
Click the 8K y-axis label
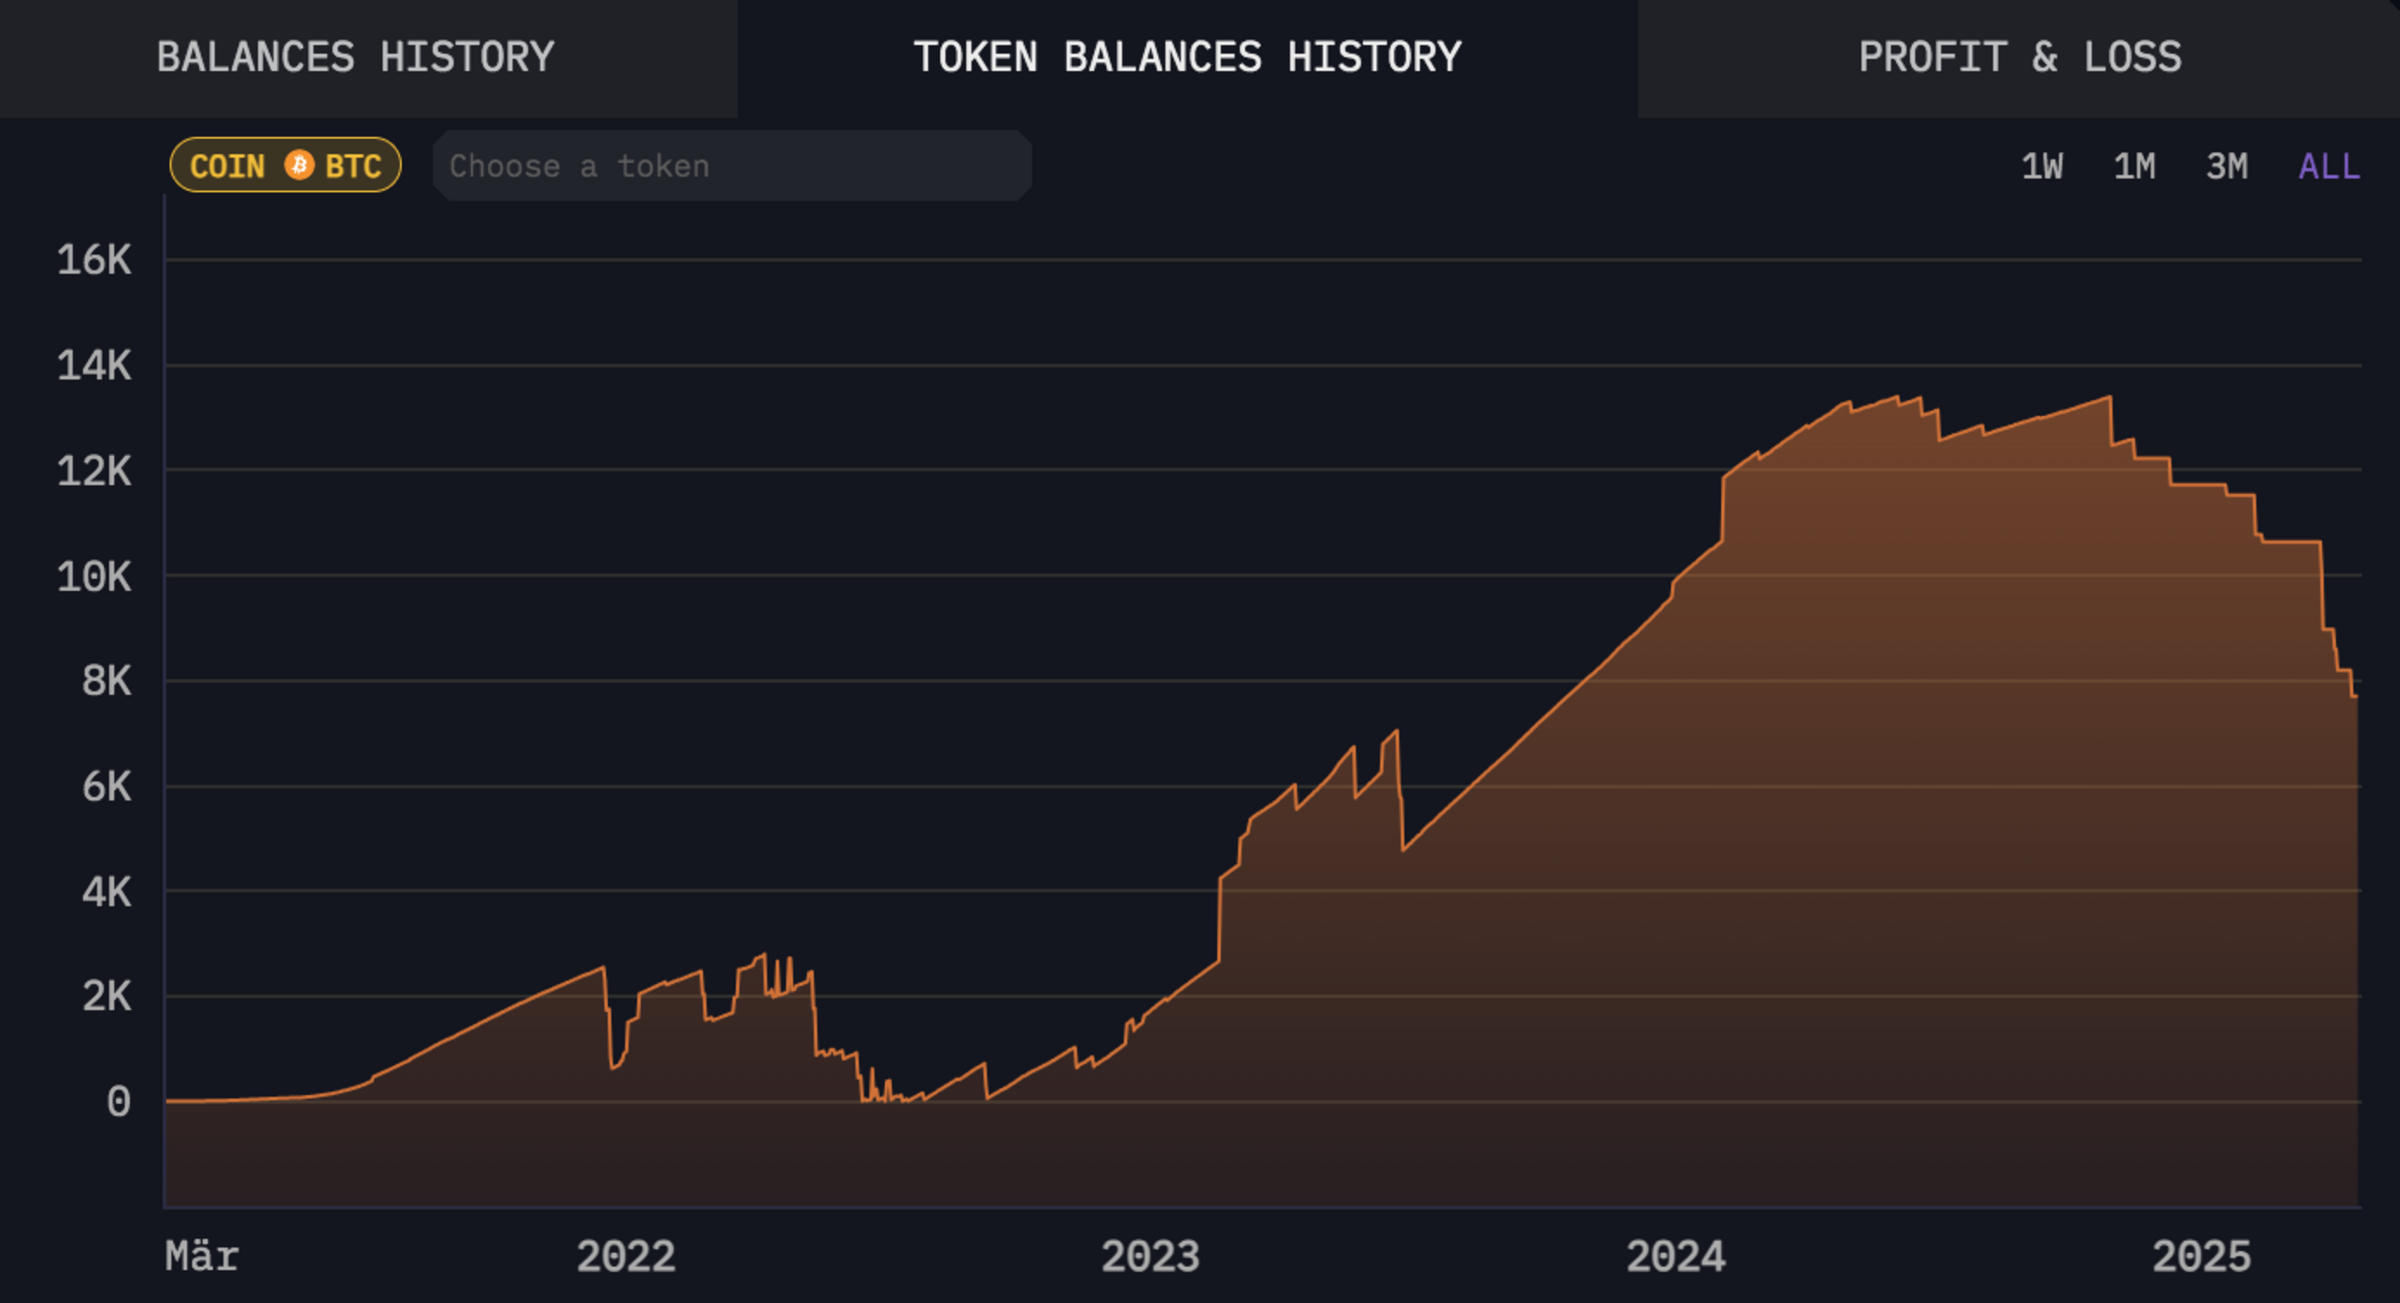[106, 681]
